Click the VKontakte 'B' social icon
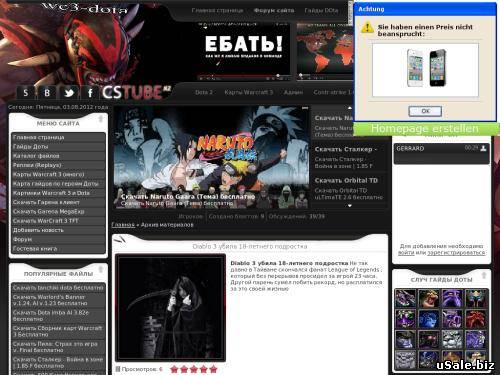500x375 pixels. [x=47, y=92]
